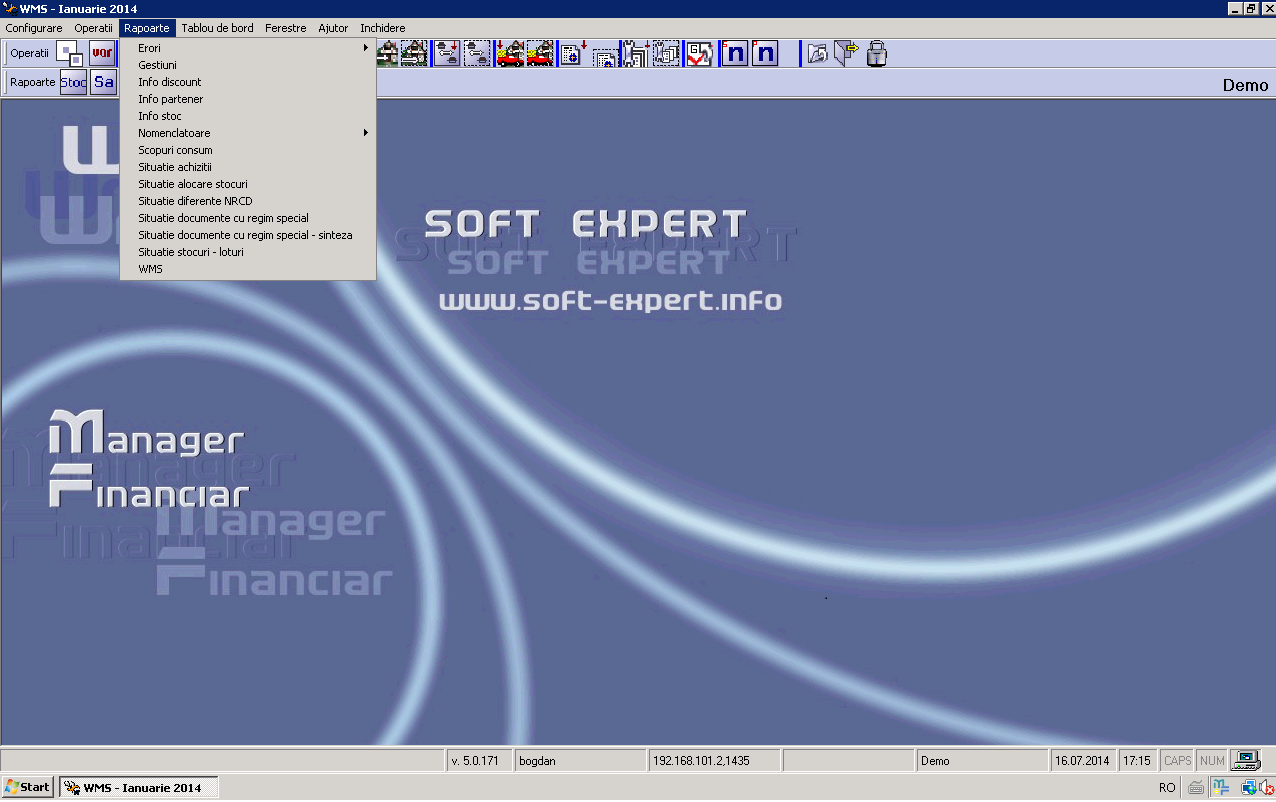The image size is (1276, 802).
Task: Click the Windows Start button
Action: pos(27,787)
